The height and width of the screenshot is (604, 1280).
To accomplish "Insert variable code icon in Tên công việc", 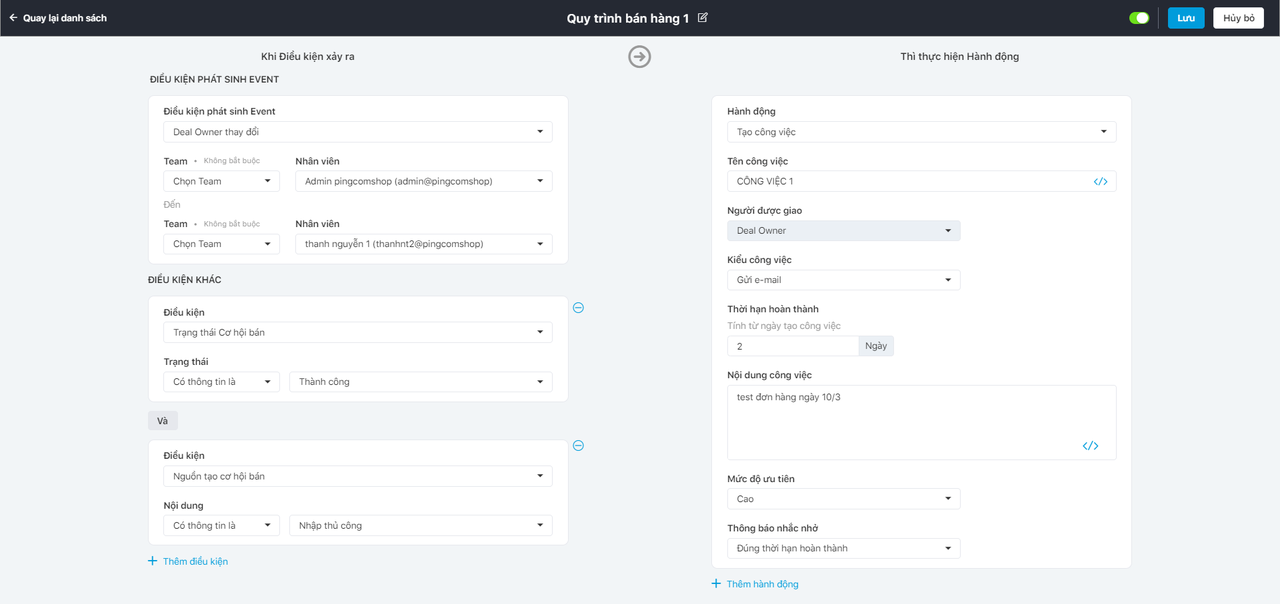I will pyautogui.click(x=1100, y=182).
